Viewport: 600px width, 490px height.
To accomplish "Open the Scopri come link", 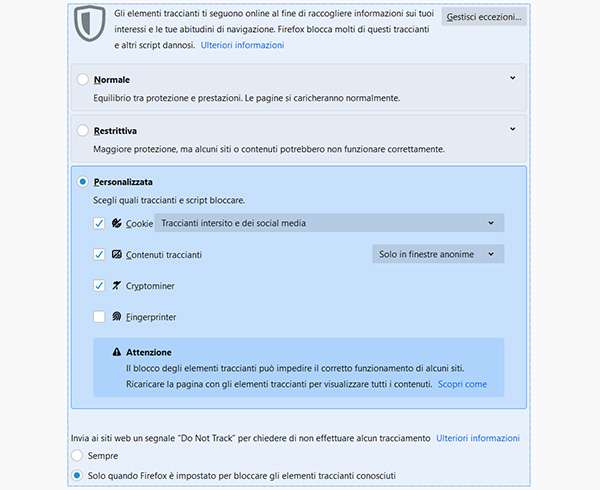I will point(462,384).
